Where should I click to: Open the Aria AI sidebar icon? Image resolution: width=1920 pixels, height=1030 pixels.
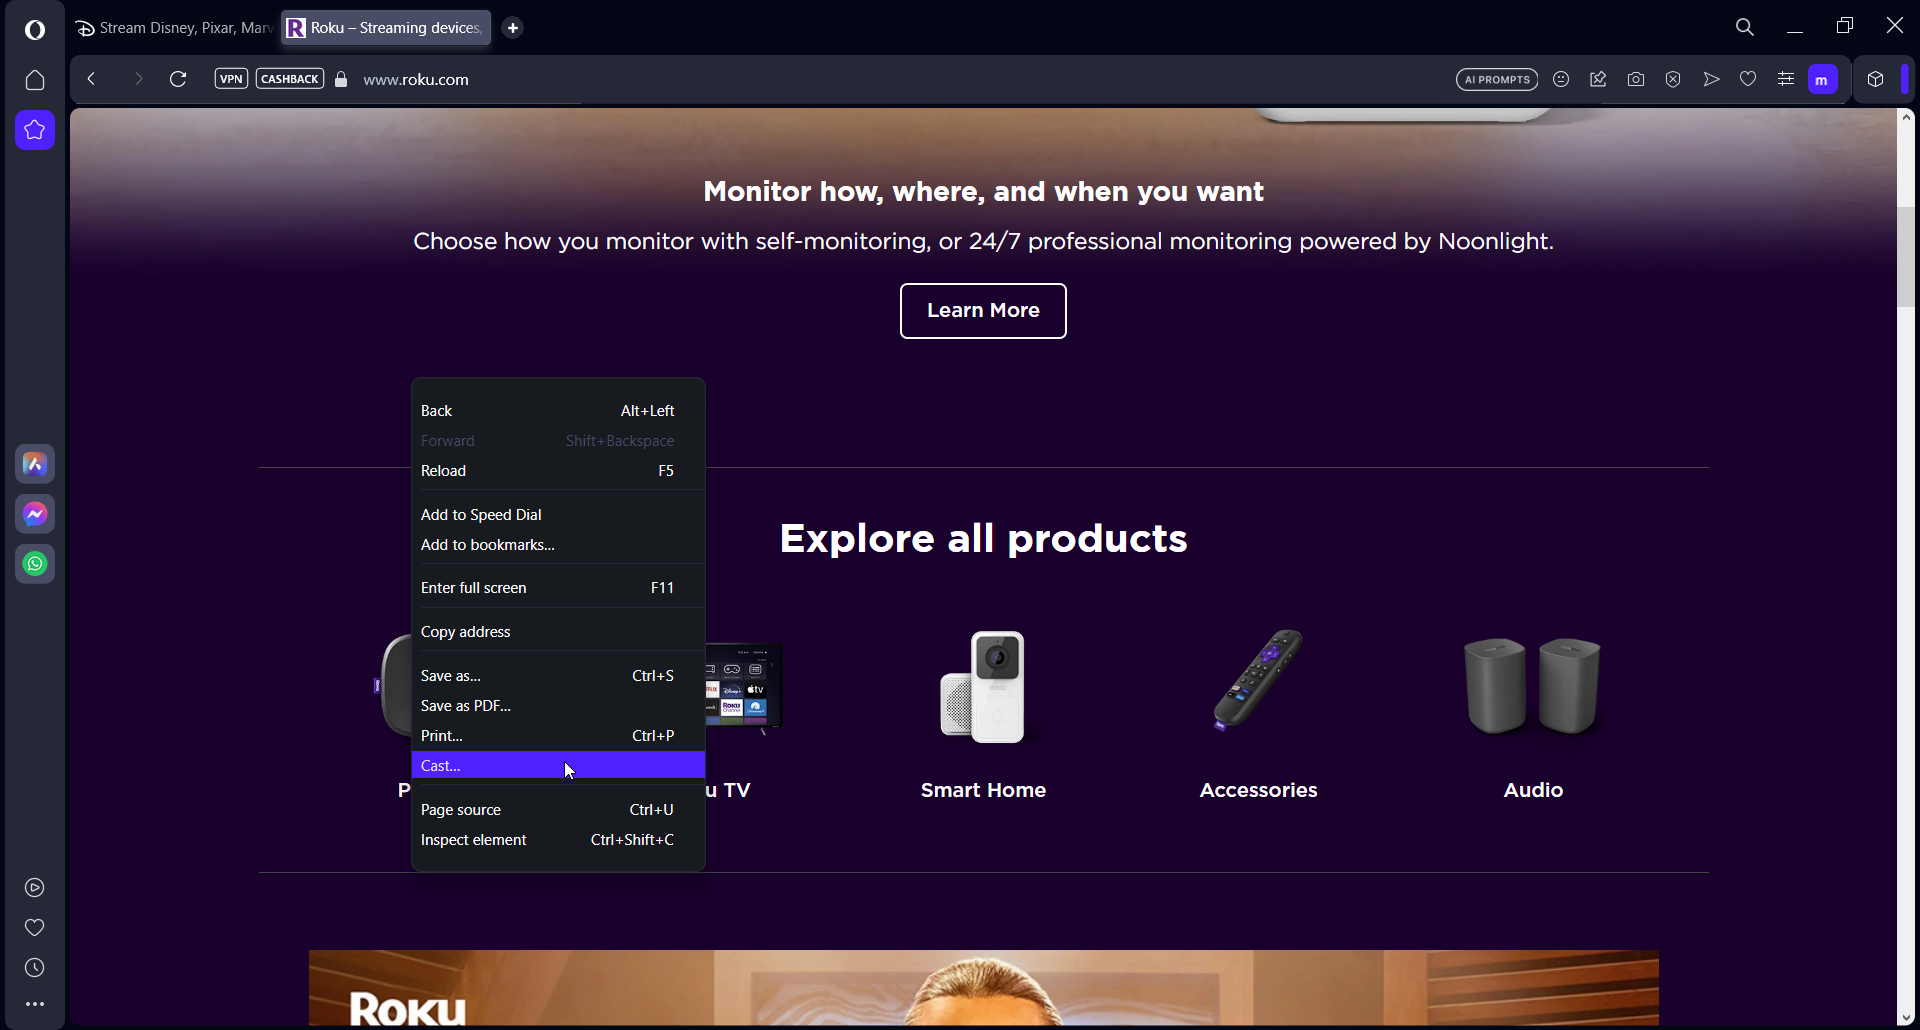(x=35, y=464)
